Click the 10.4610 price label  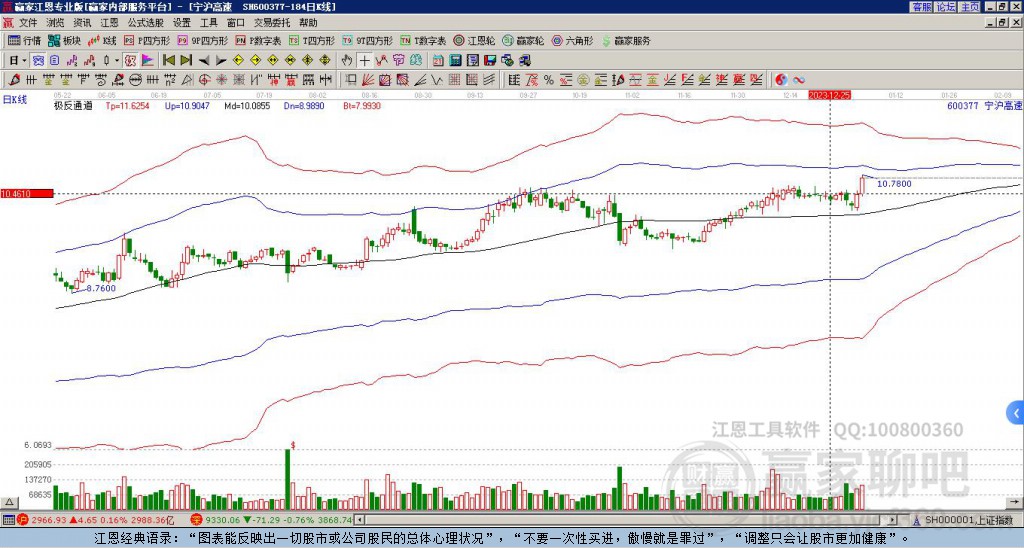pos(27,193)
